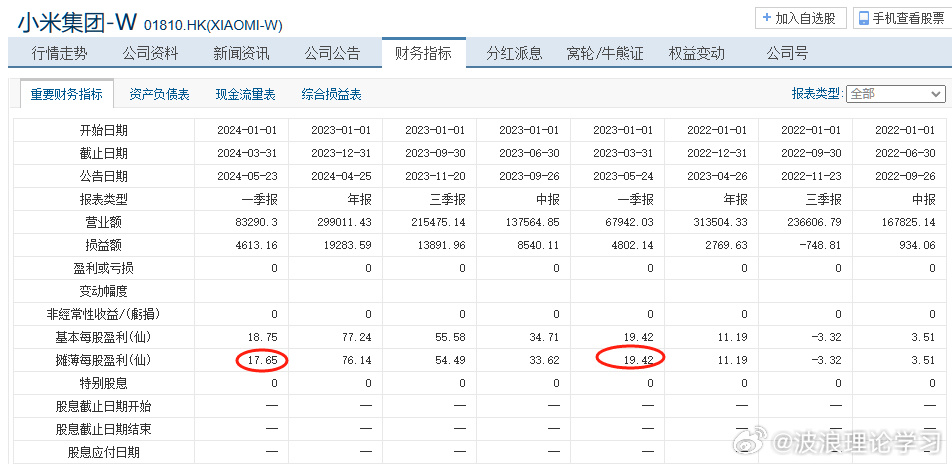952x464 pixels.
Task: Click the 营业额 row label
Action: 104,222
